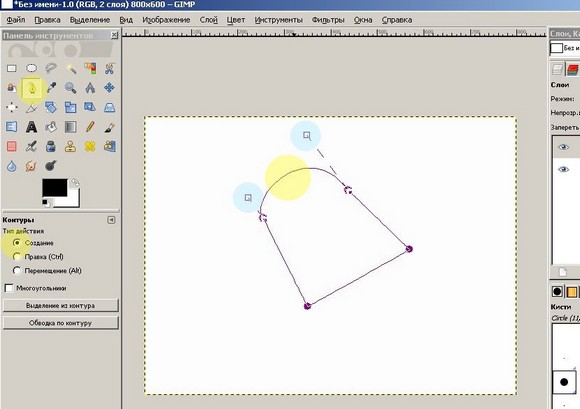Select the Eraser tool

click(x=11, y=146)
